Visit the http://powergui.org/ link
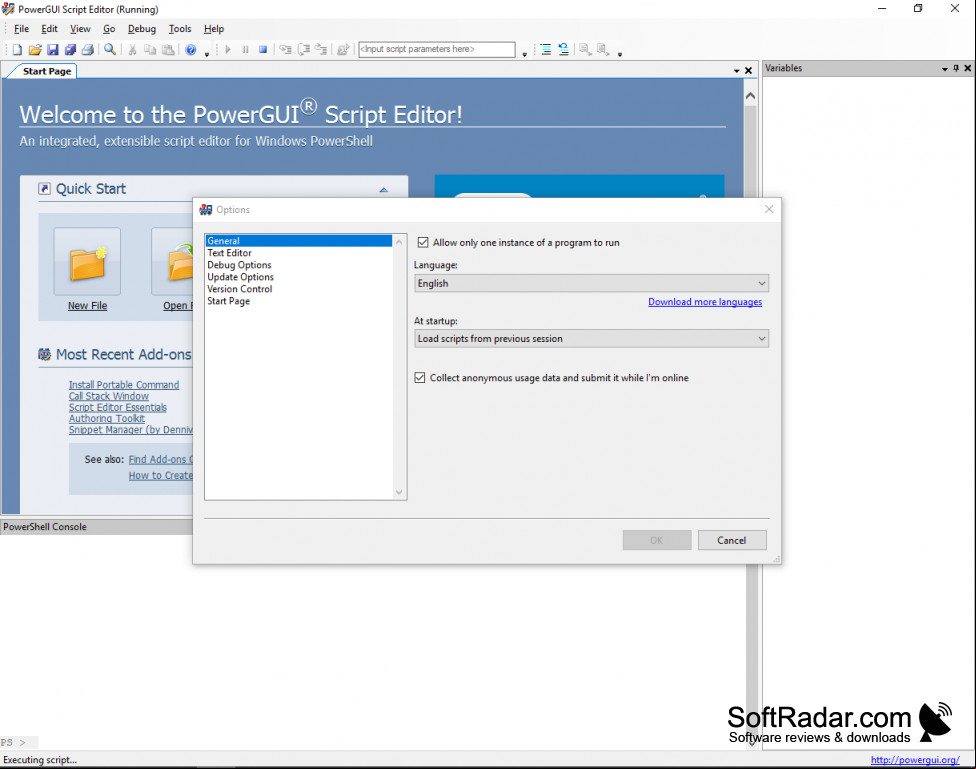 (x=915, y=760)
